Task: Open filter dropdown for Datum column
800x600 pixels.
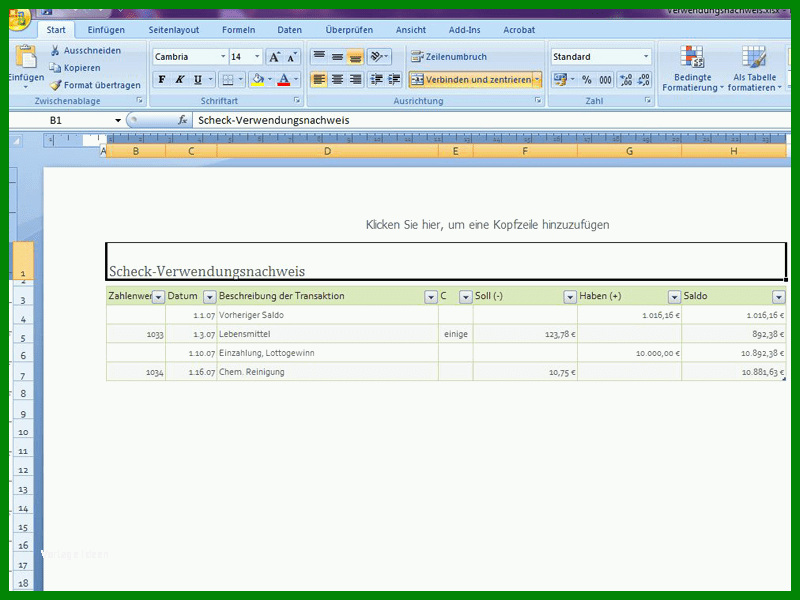Action: click(x=209, y=297)
